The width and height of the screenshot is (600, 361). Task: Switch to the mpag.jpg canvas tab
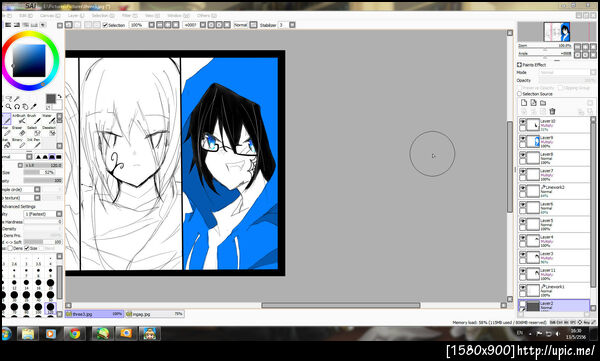[x=155, y=314]
